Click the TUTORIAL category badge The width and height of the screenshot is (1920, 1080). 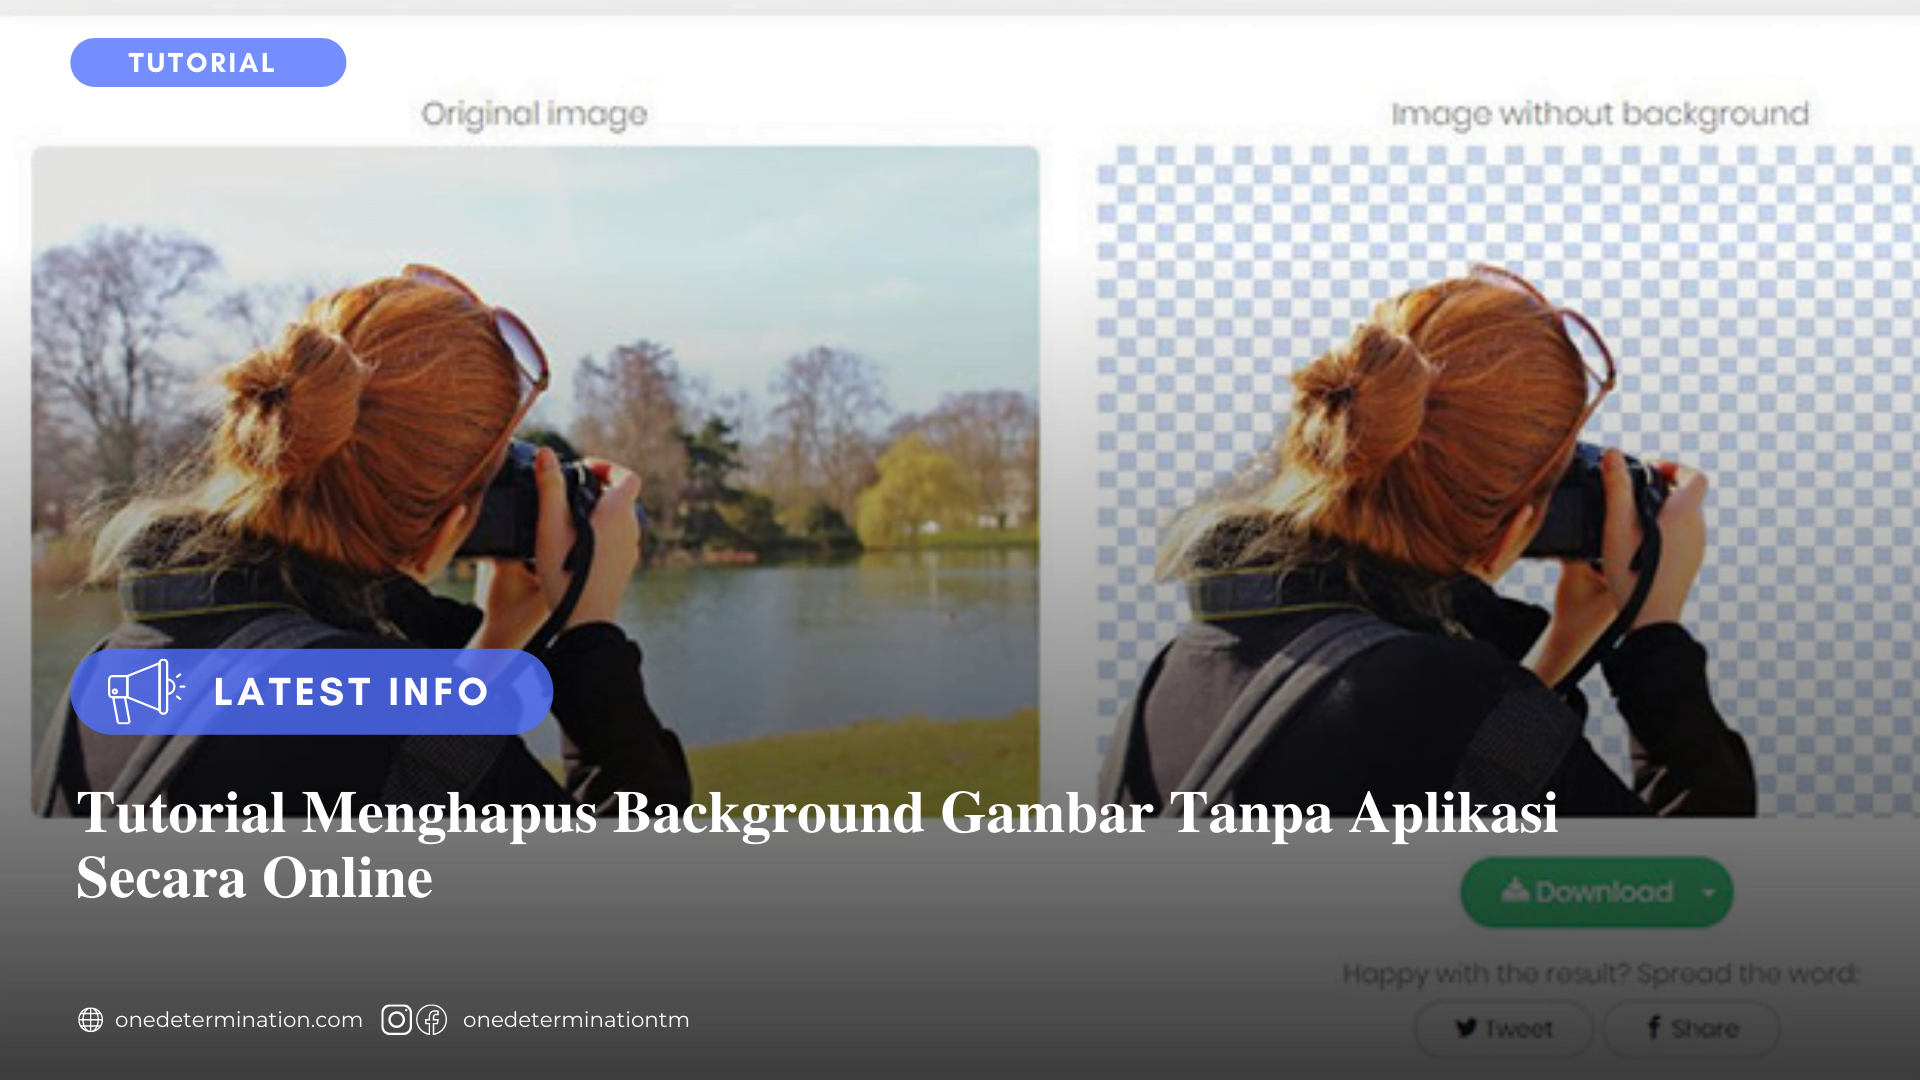pos(208,62)
